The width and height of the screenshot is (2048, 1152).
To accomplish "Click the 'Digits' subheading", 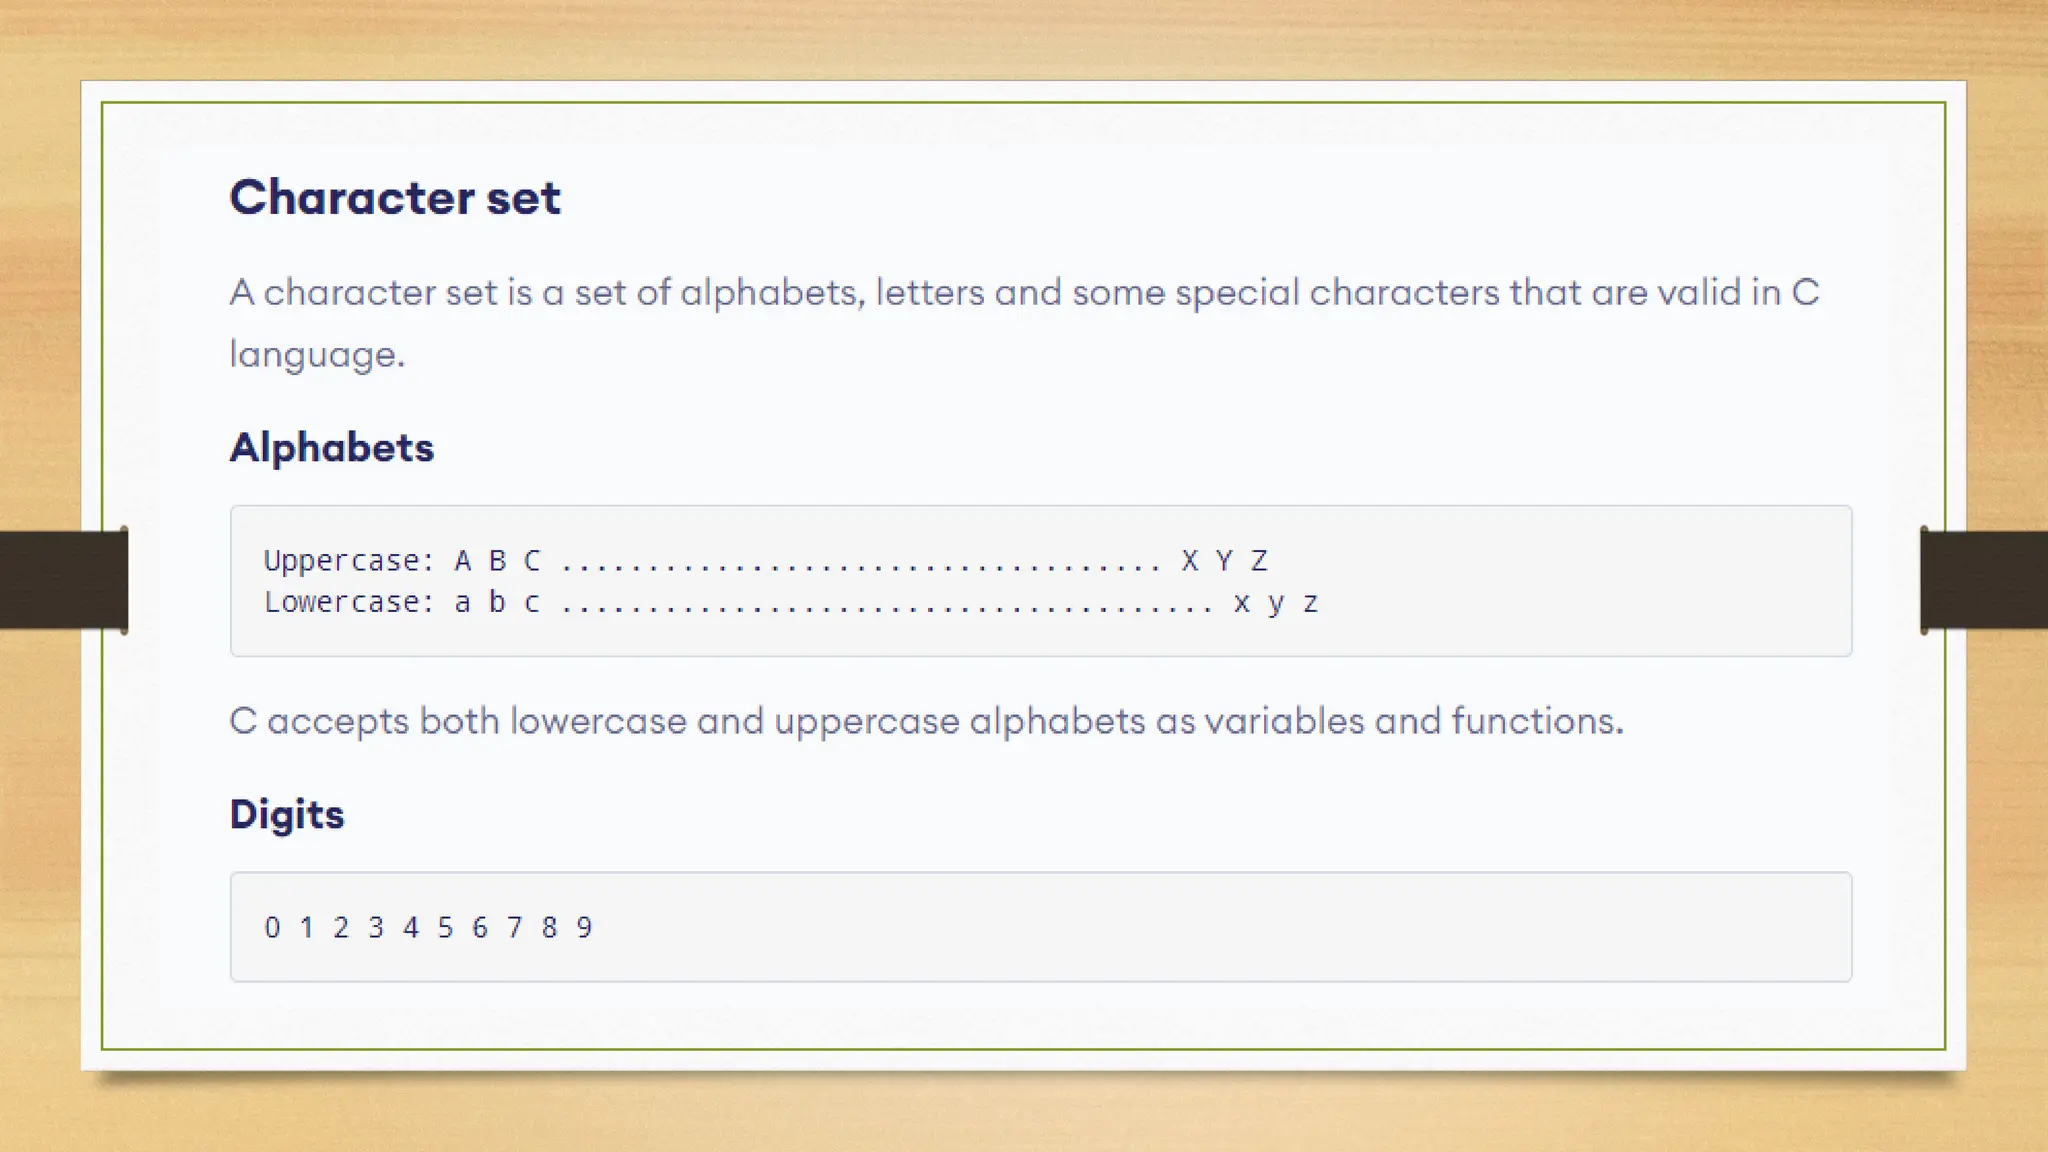I will click(x=287, y=814).
